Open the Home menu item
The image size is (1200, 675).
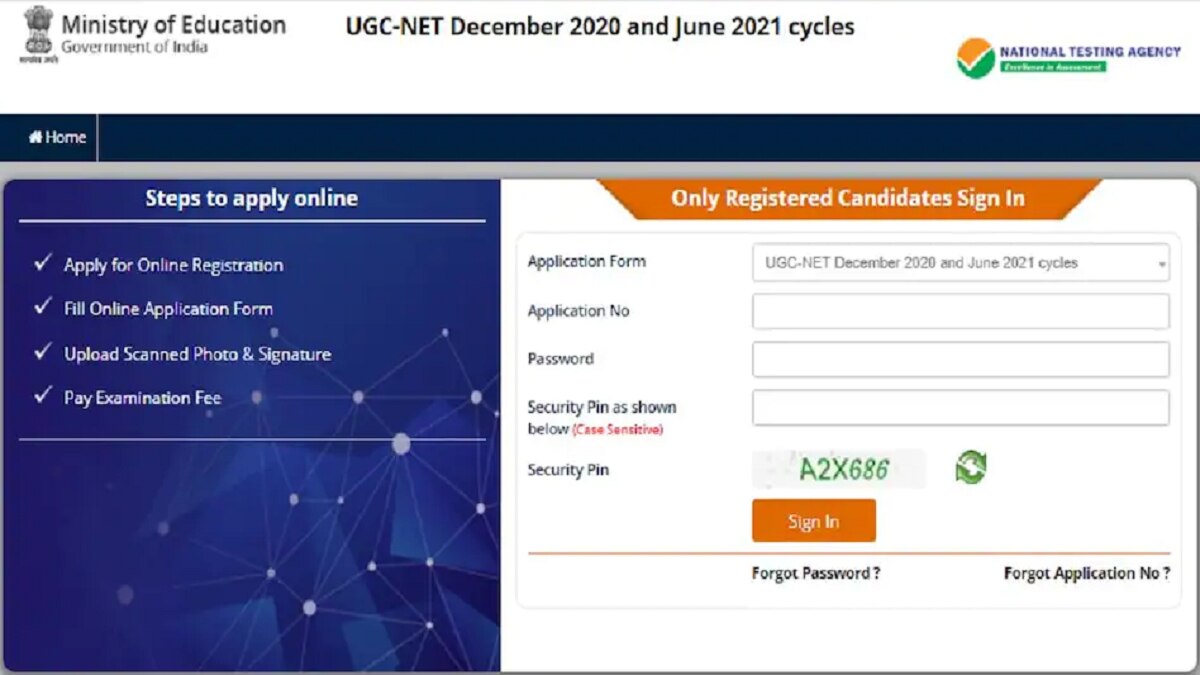click(58, 137)
